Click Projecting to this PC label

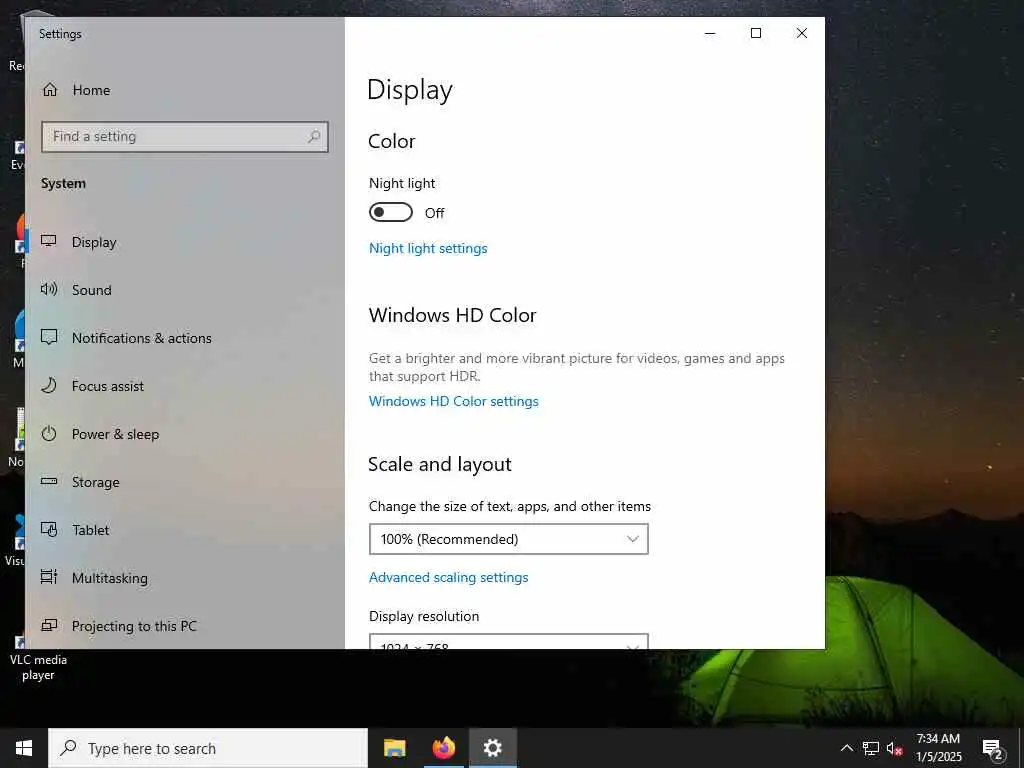click(134, 626)
